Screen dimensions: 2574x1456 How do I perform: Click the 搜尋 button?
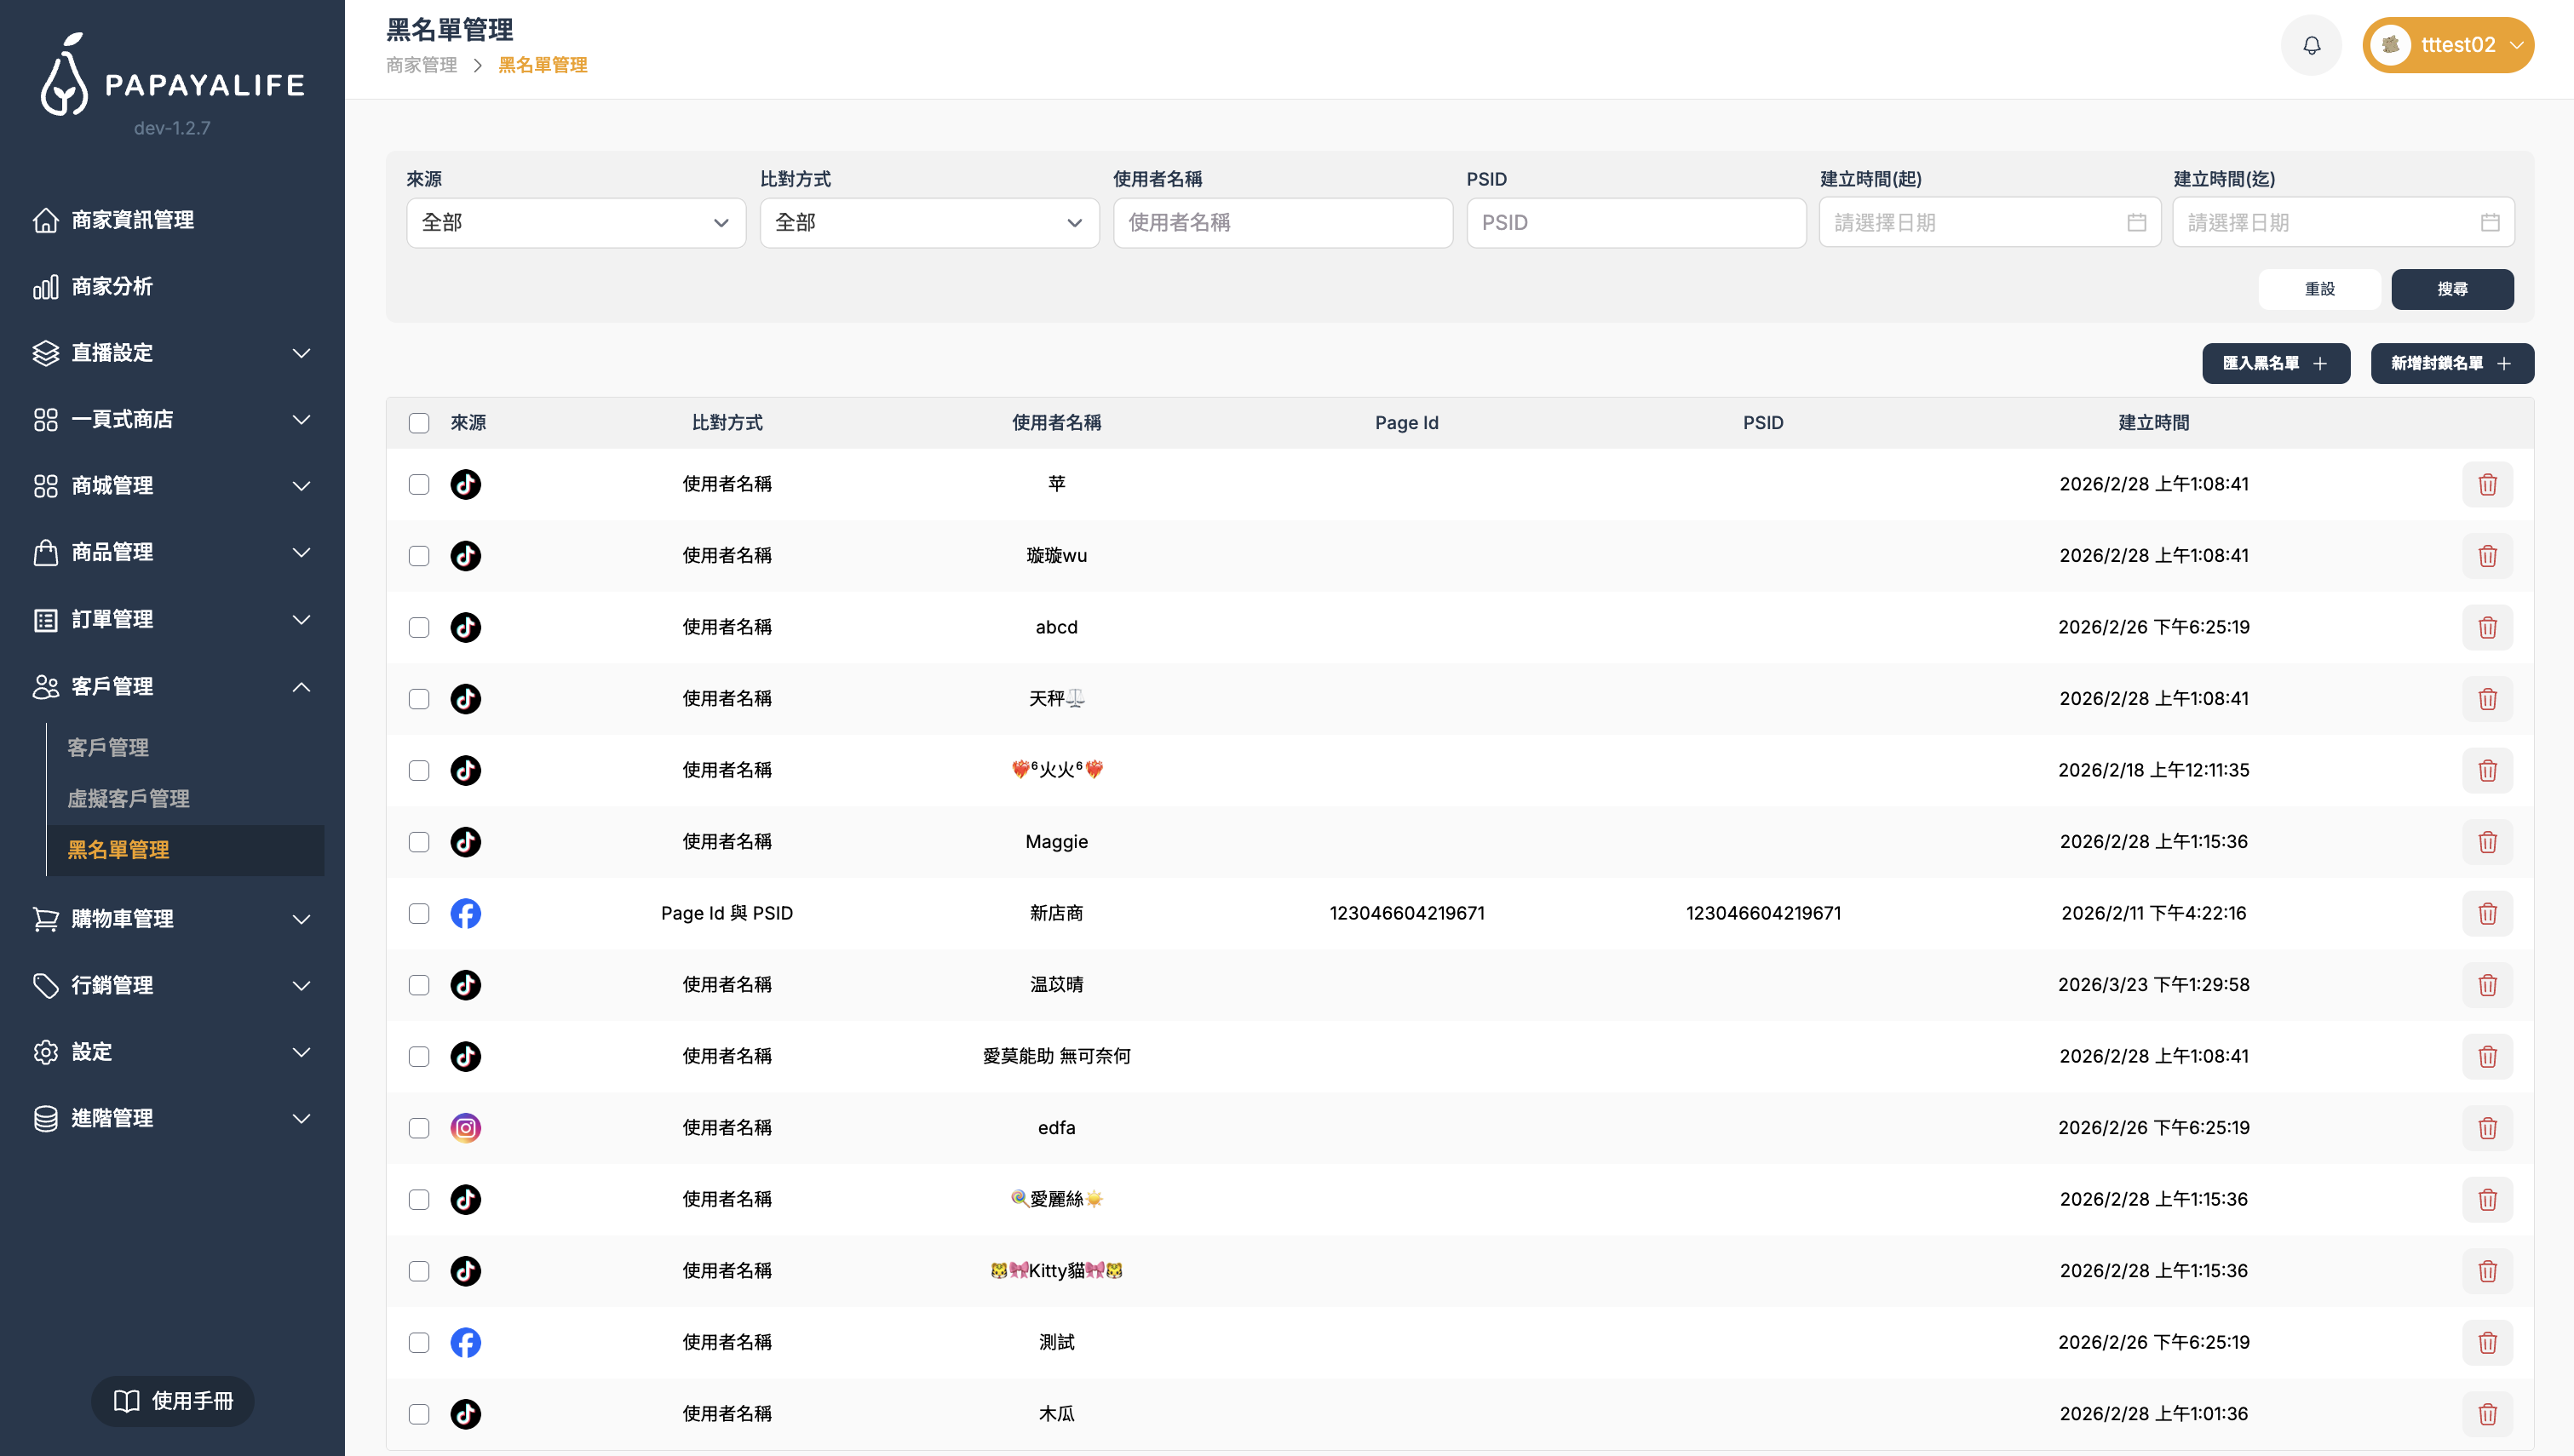tap(2451, 289)
